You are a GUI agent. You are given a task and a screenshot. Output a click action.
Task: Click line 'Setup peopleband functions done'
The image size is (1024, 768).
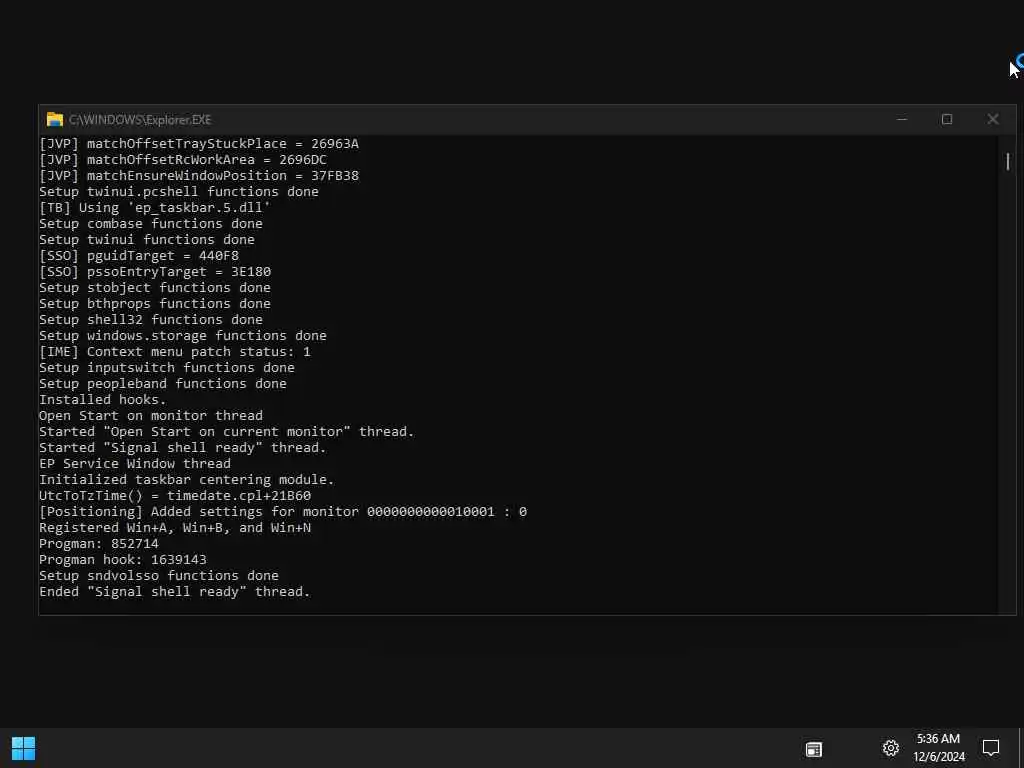tap(163, 383)
